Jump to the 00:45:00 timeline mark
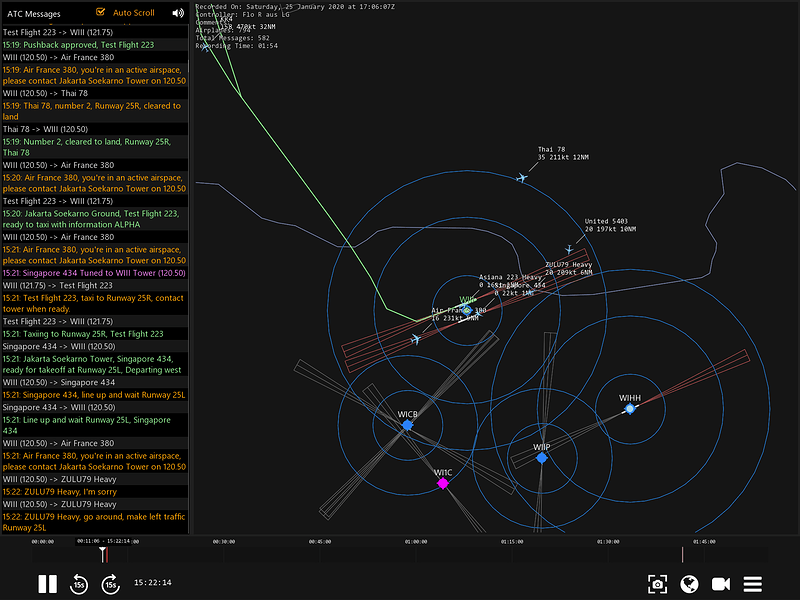Screen dimensions: 800x600 [x=320, y=542]
